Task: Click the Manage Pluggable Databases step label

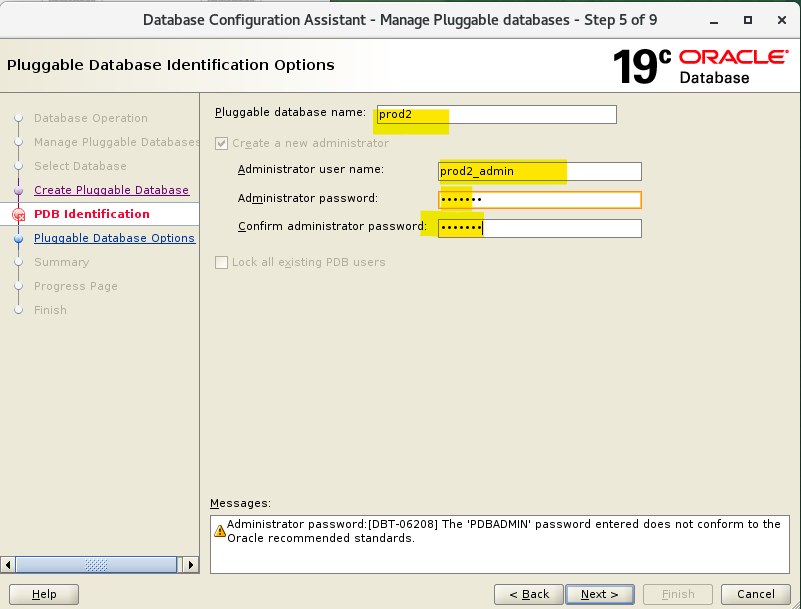Action: 116,142
